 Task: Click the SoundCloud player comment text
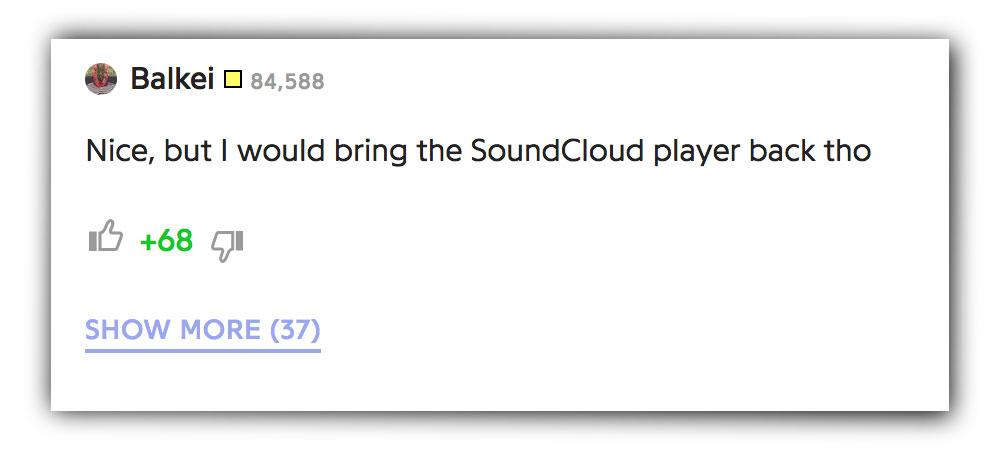478,151
